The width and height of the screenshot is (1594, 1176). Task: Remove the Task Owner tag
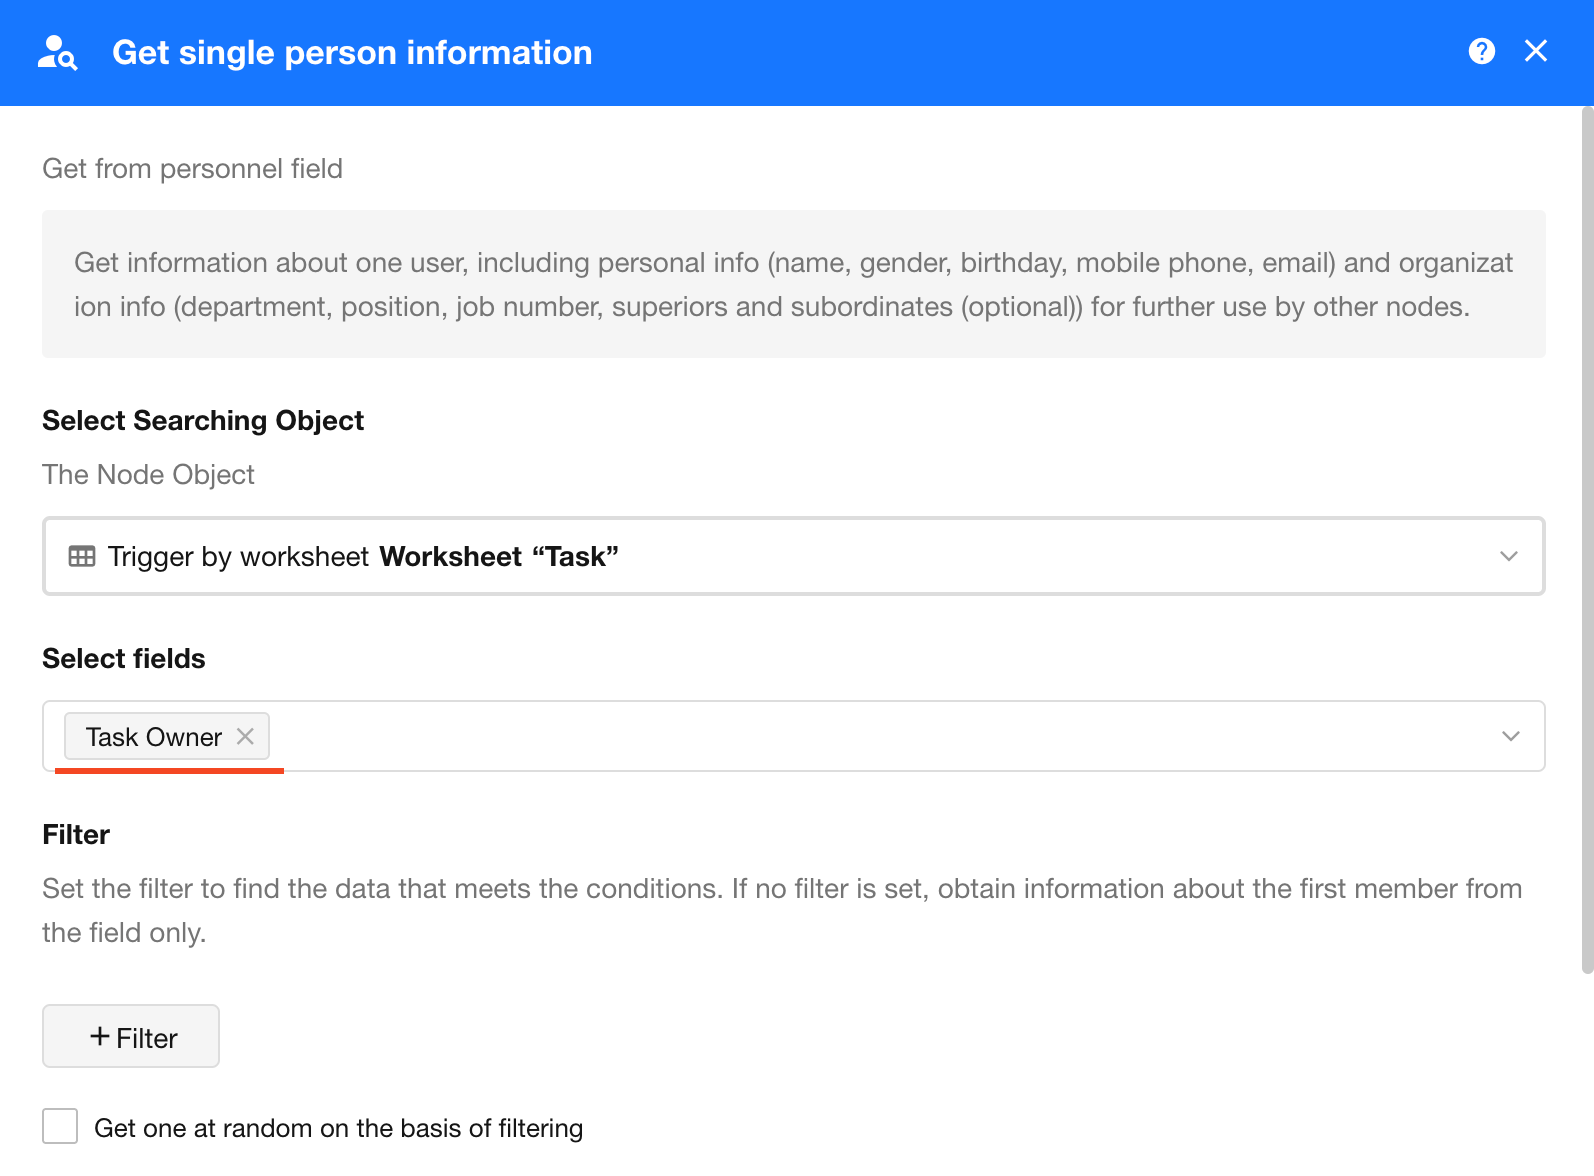245,737
